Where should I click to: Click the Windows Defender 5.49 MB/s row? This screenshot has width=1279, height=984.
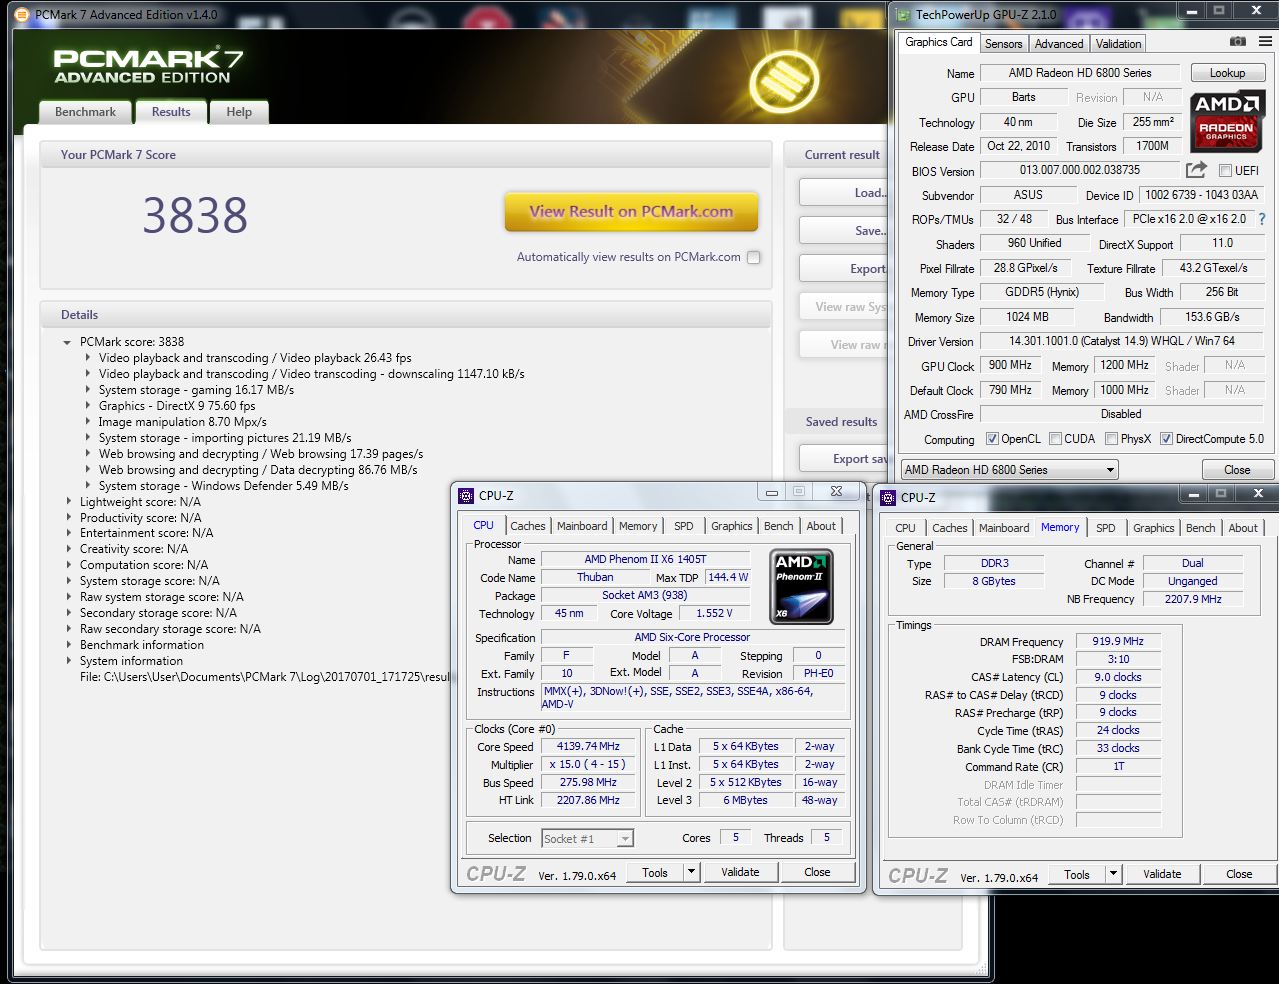tap(223, 486)
